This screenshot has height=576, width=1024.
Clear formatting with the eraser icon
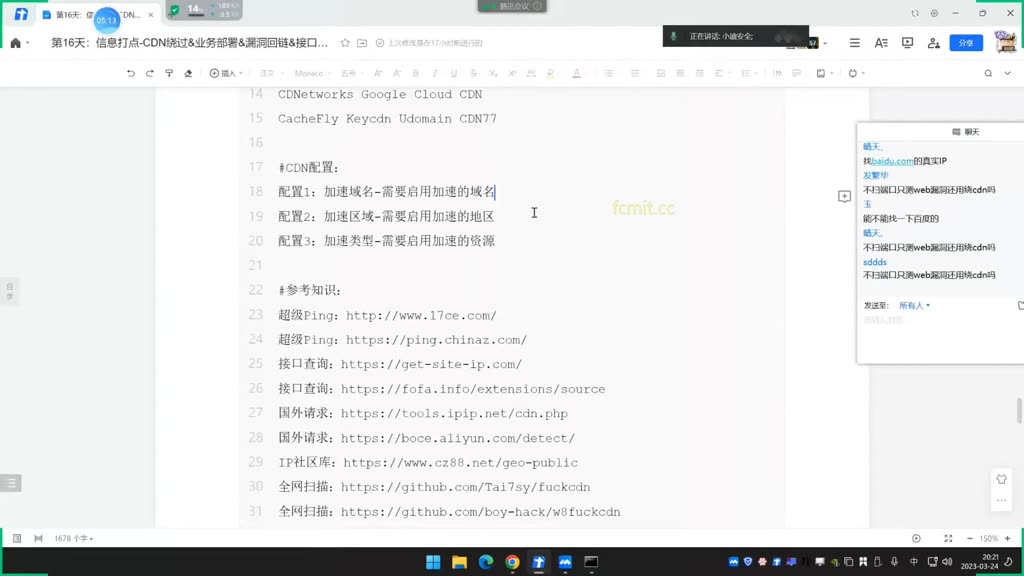pyautogui.click(x=188, y=73)
